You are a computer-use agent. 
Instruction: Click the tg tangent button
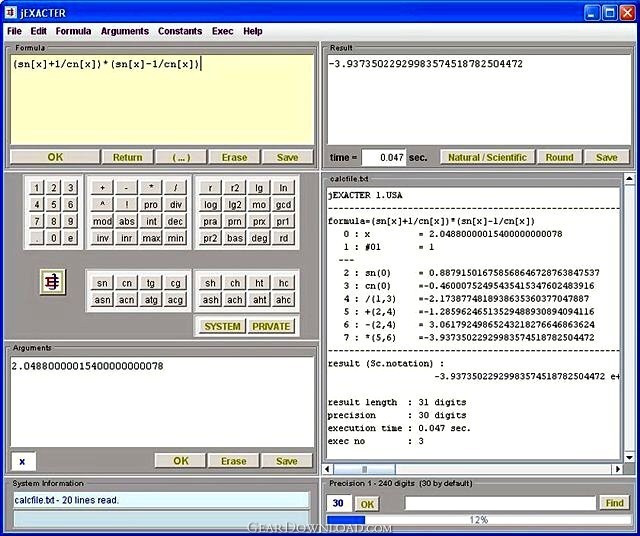tap(151, 283)
